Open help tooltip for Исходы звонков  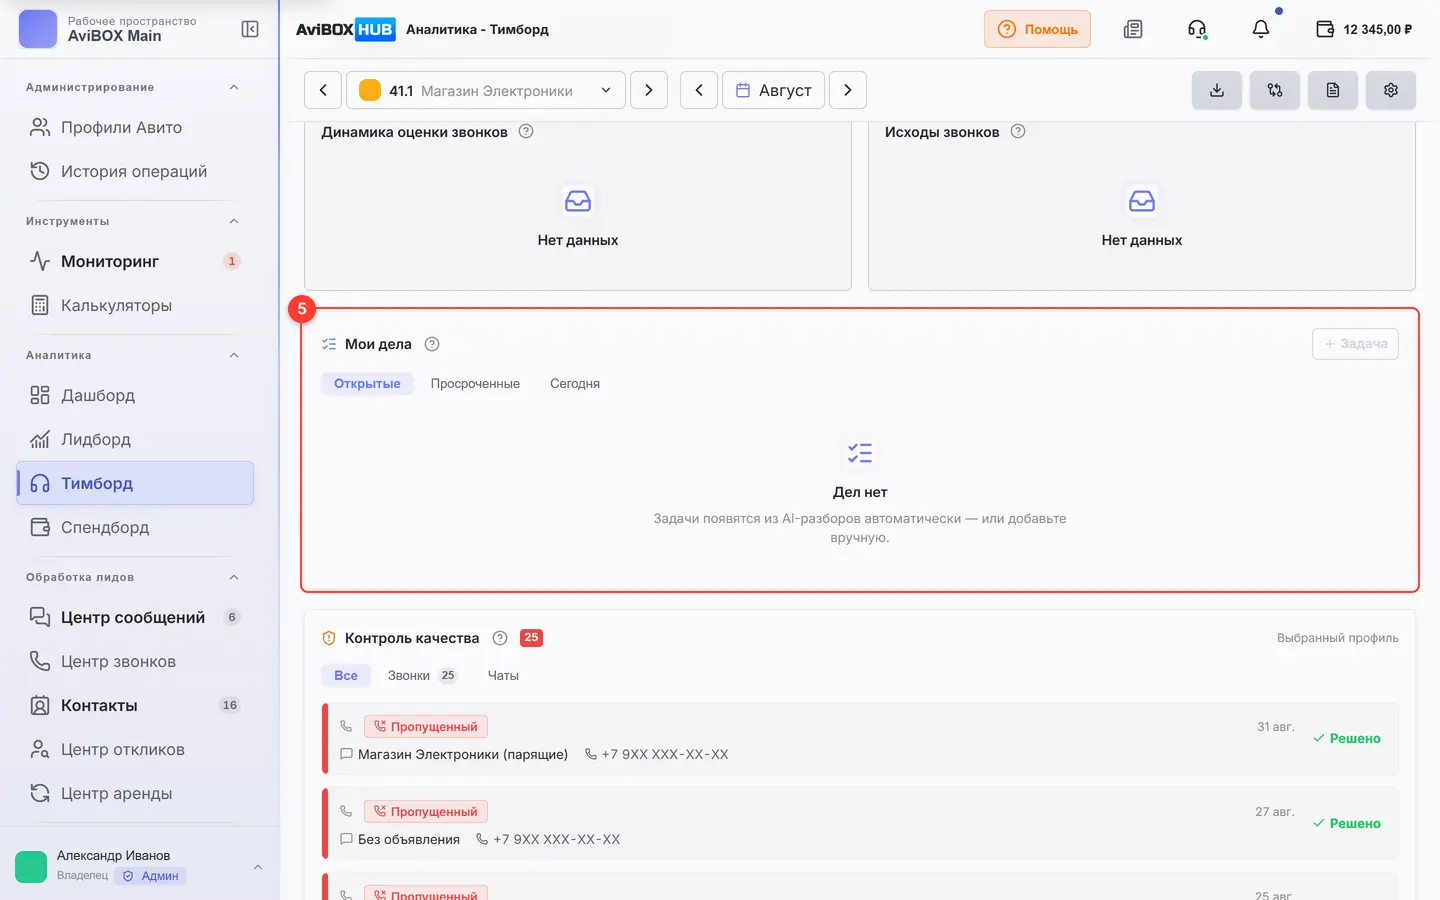(x=1018, y=131)
